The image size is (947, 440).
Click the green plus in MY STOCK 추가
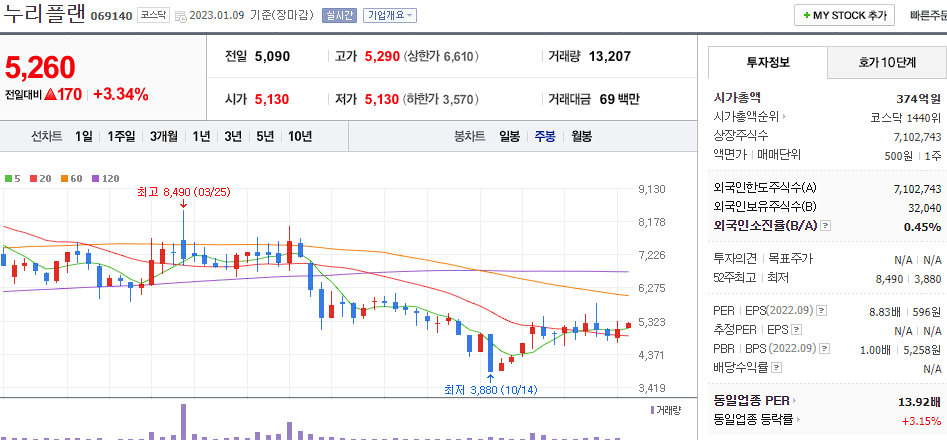click(x=807, y=16)
